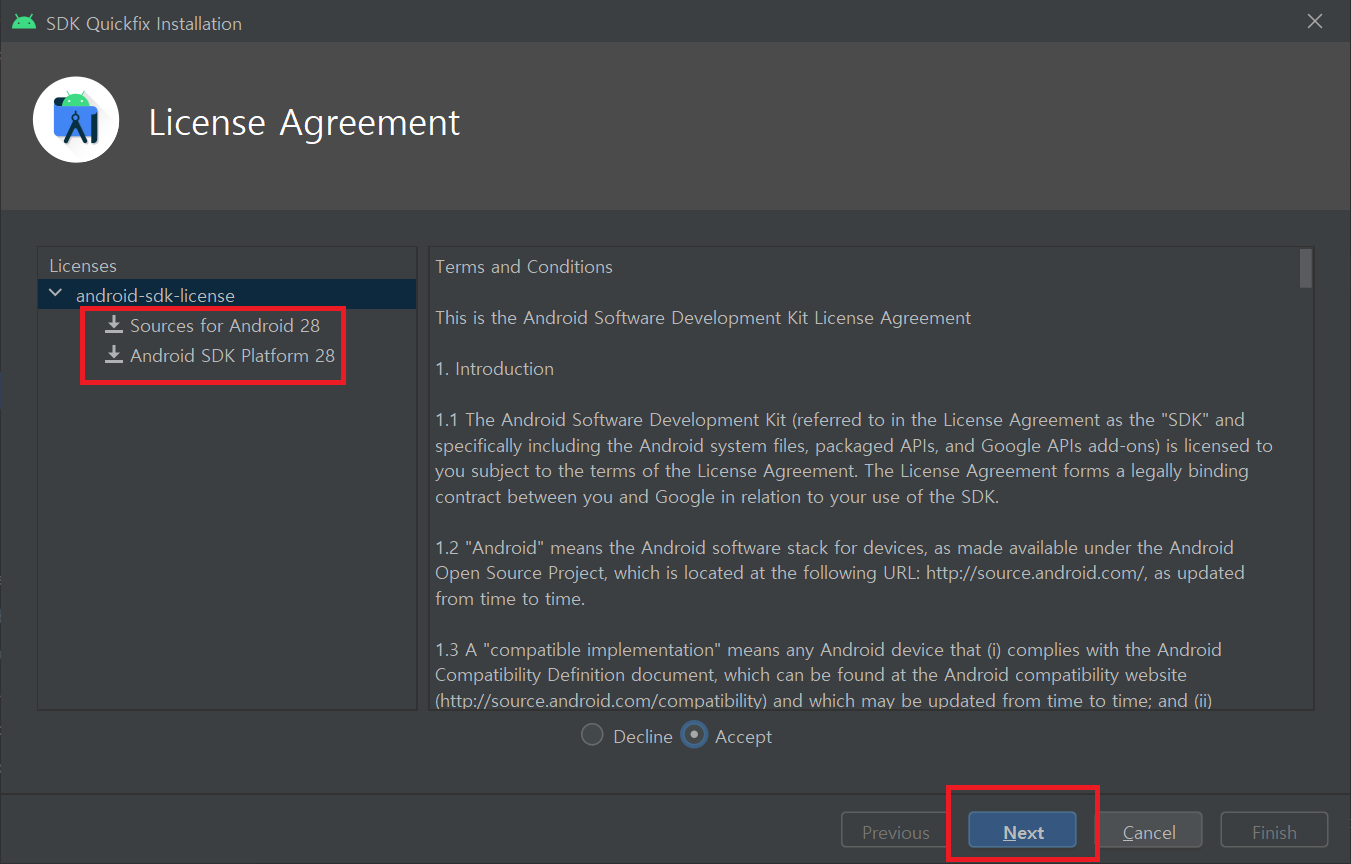
Task: Click the Terms and Conditions heading
Action: (x=524, y=267)
